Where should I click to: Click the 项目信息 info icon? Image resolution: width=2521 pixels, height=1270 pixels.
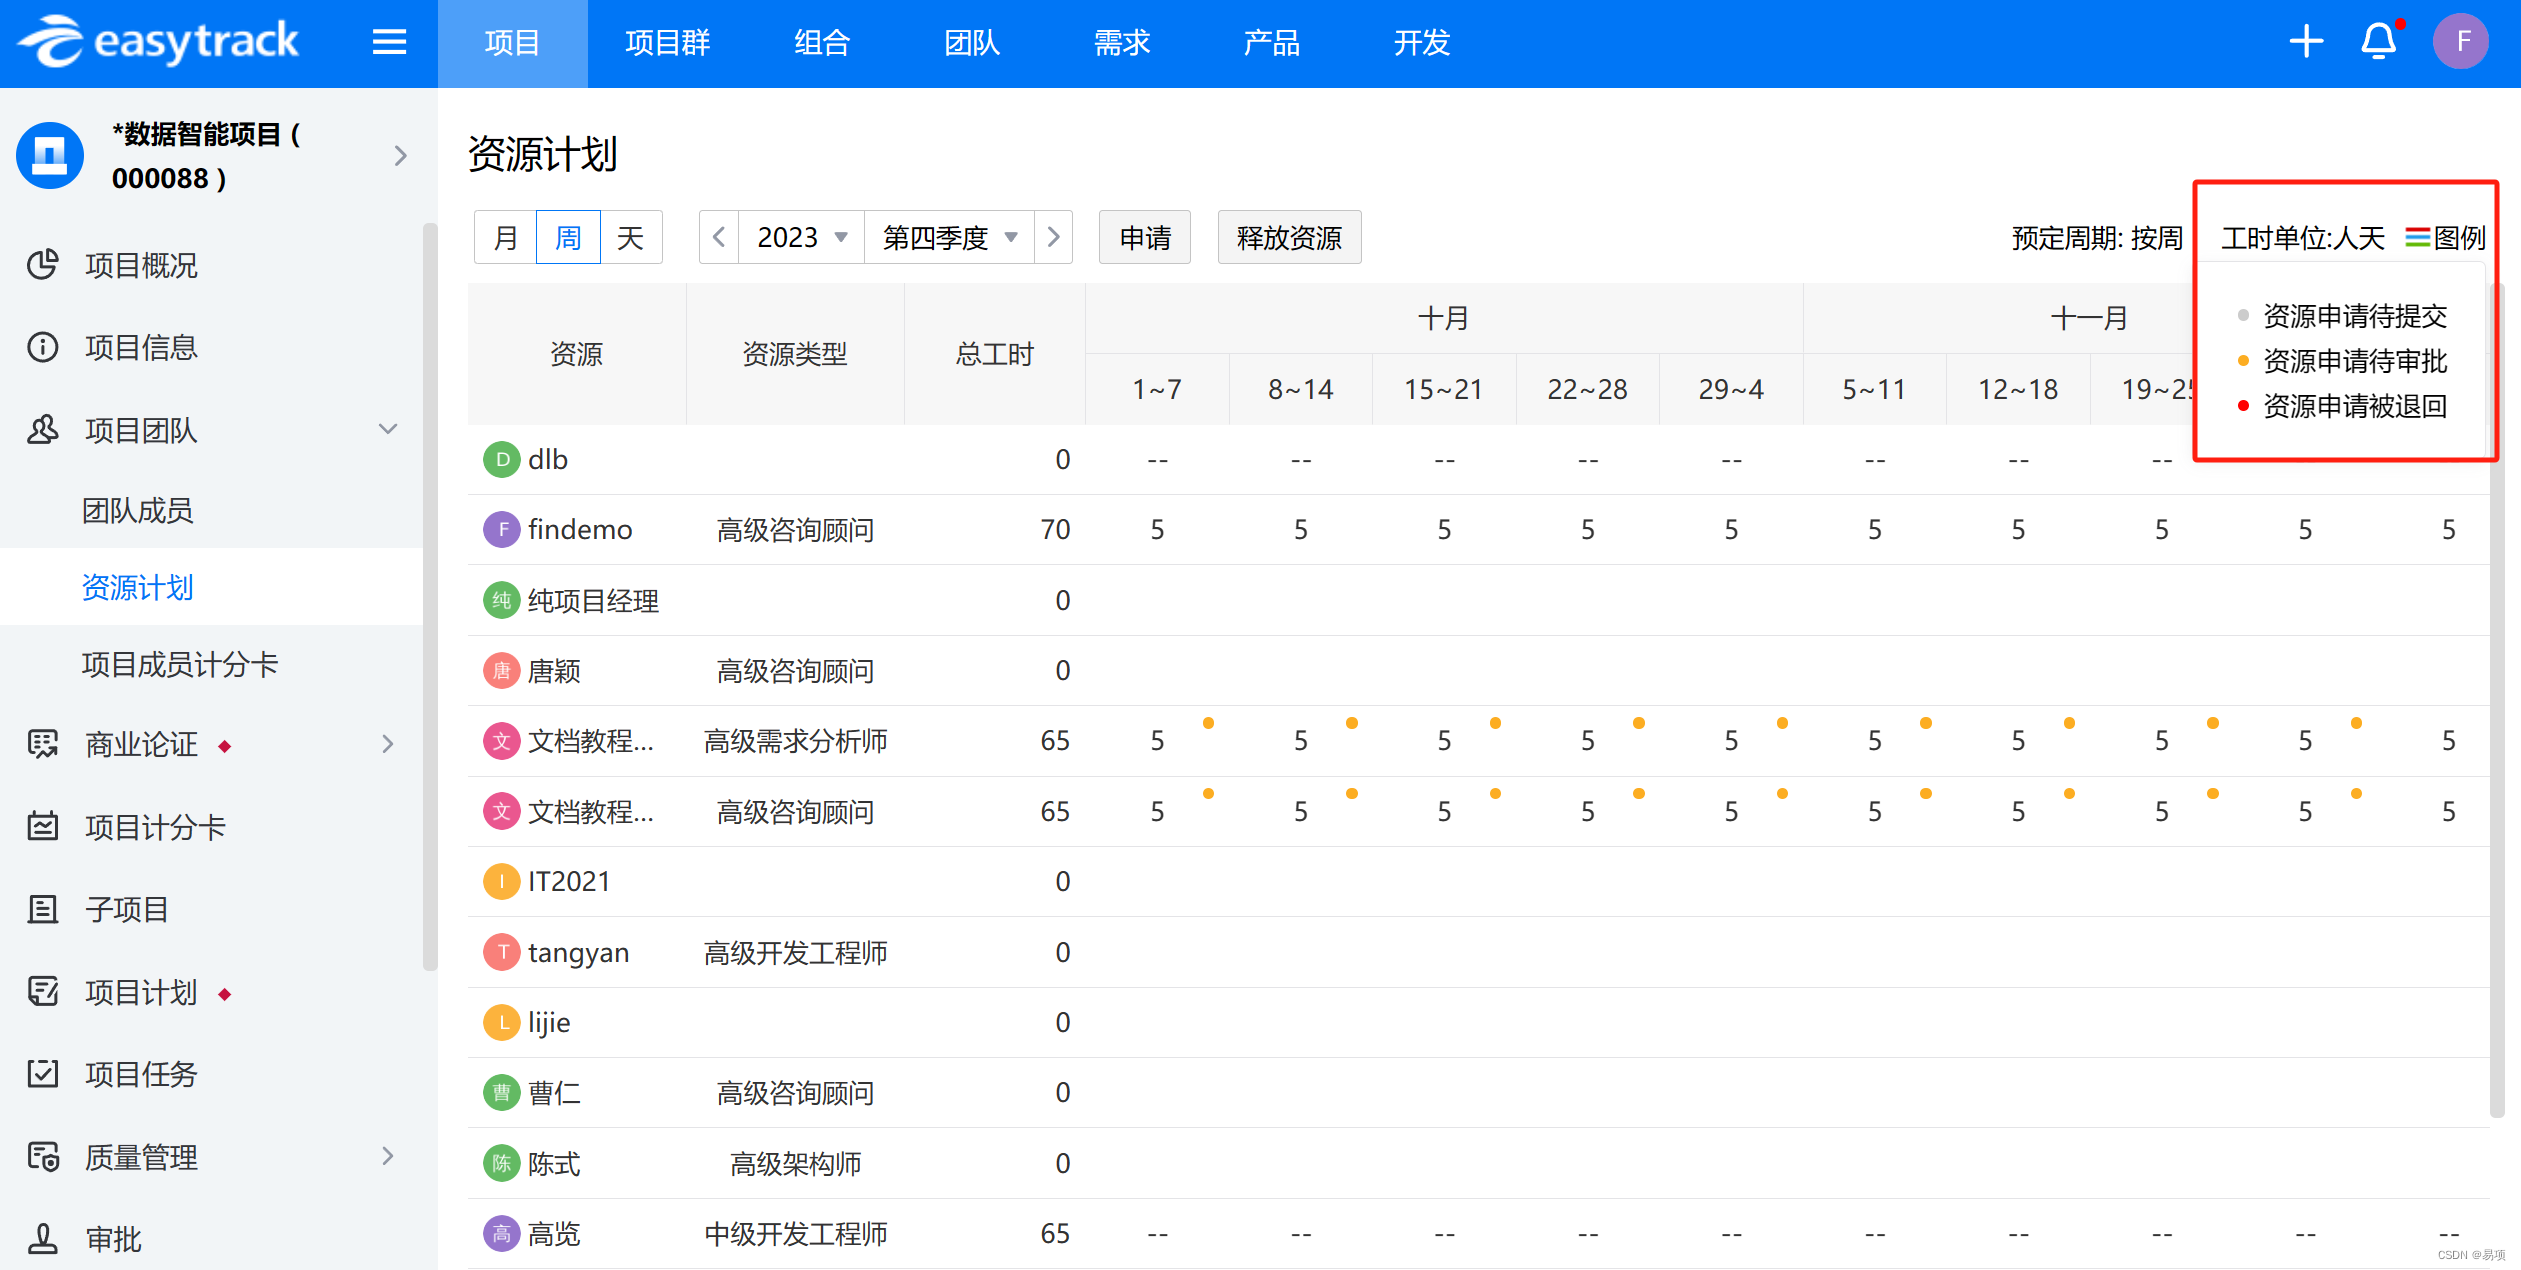43,347
